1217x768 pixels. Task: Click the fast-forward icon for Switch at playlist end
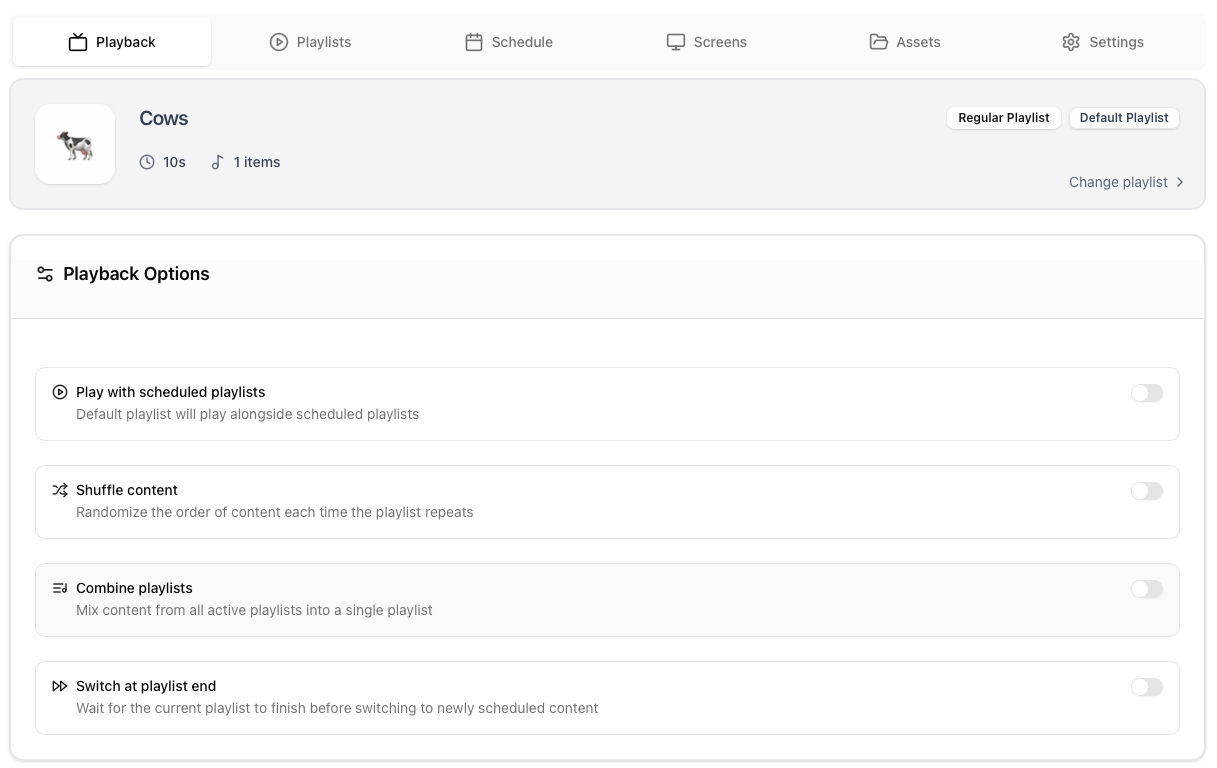coord(60,686)
